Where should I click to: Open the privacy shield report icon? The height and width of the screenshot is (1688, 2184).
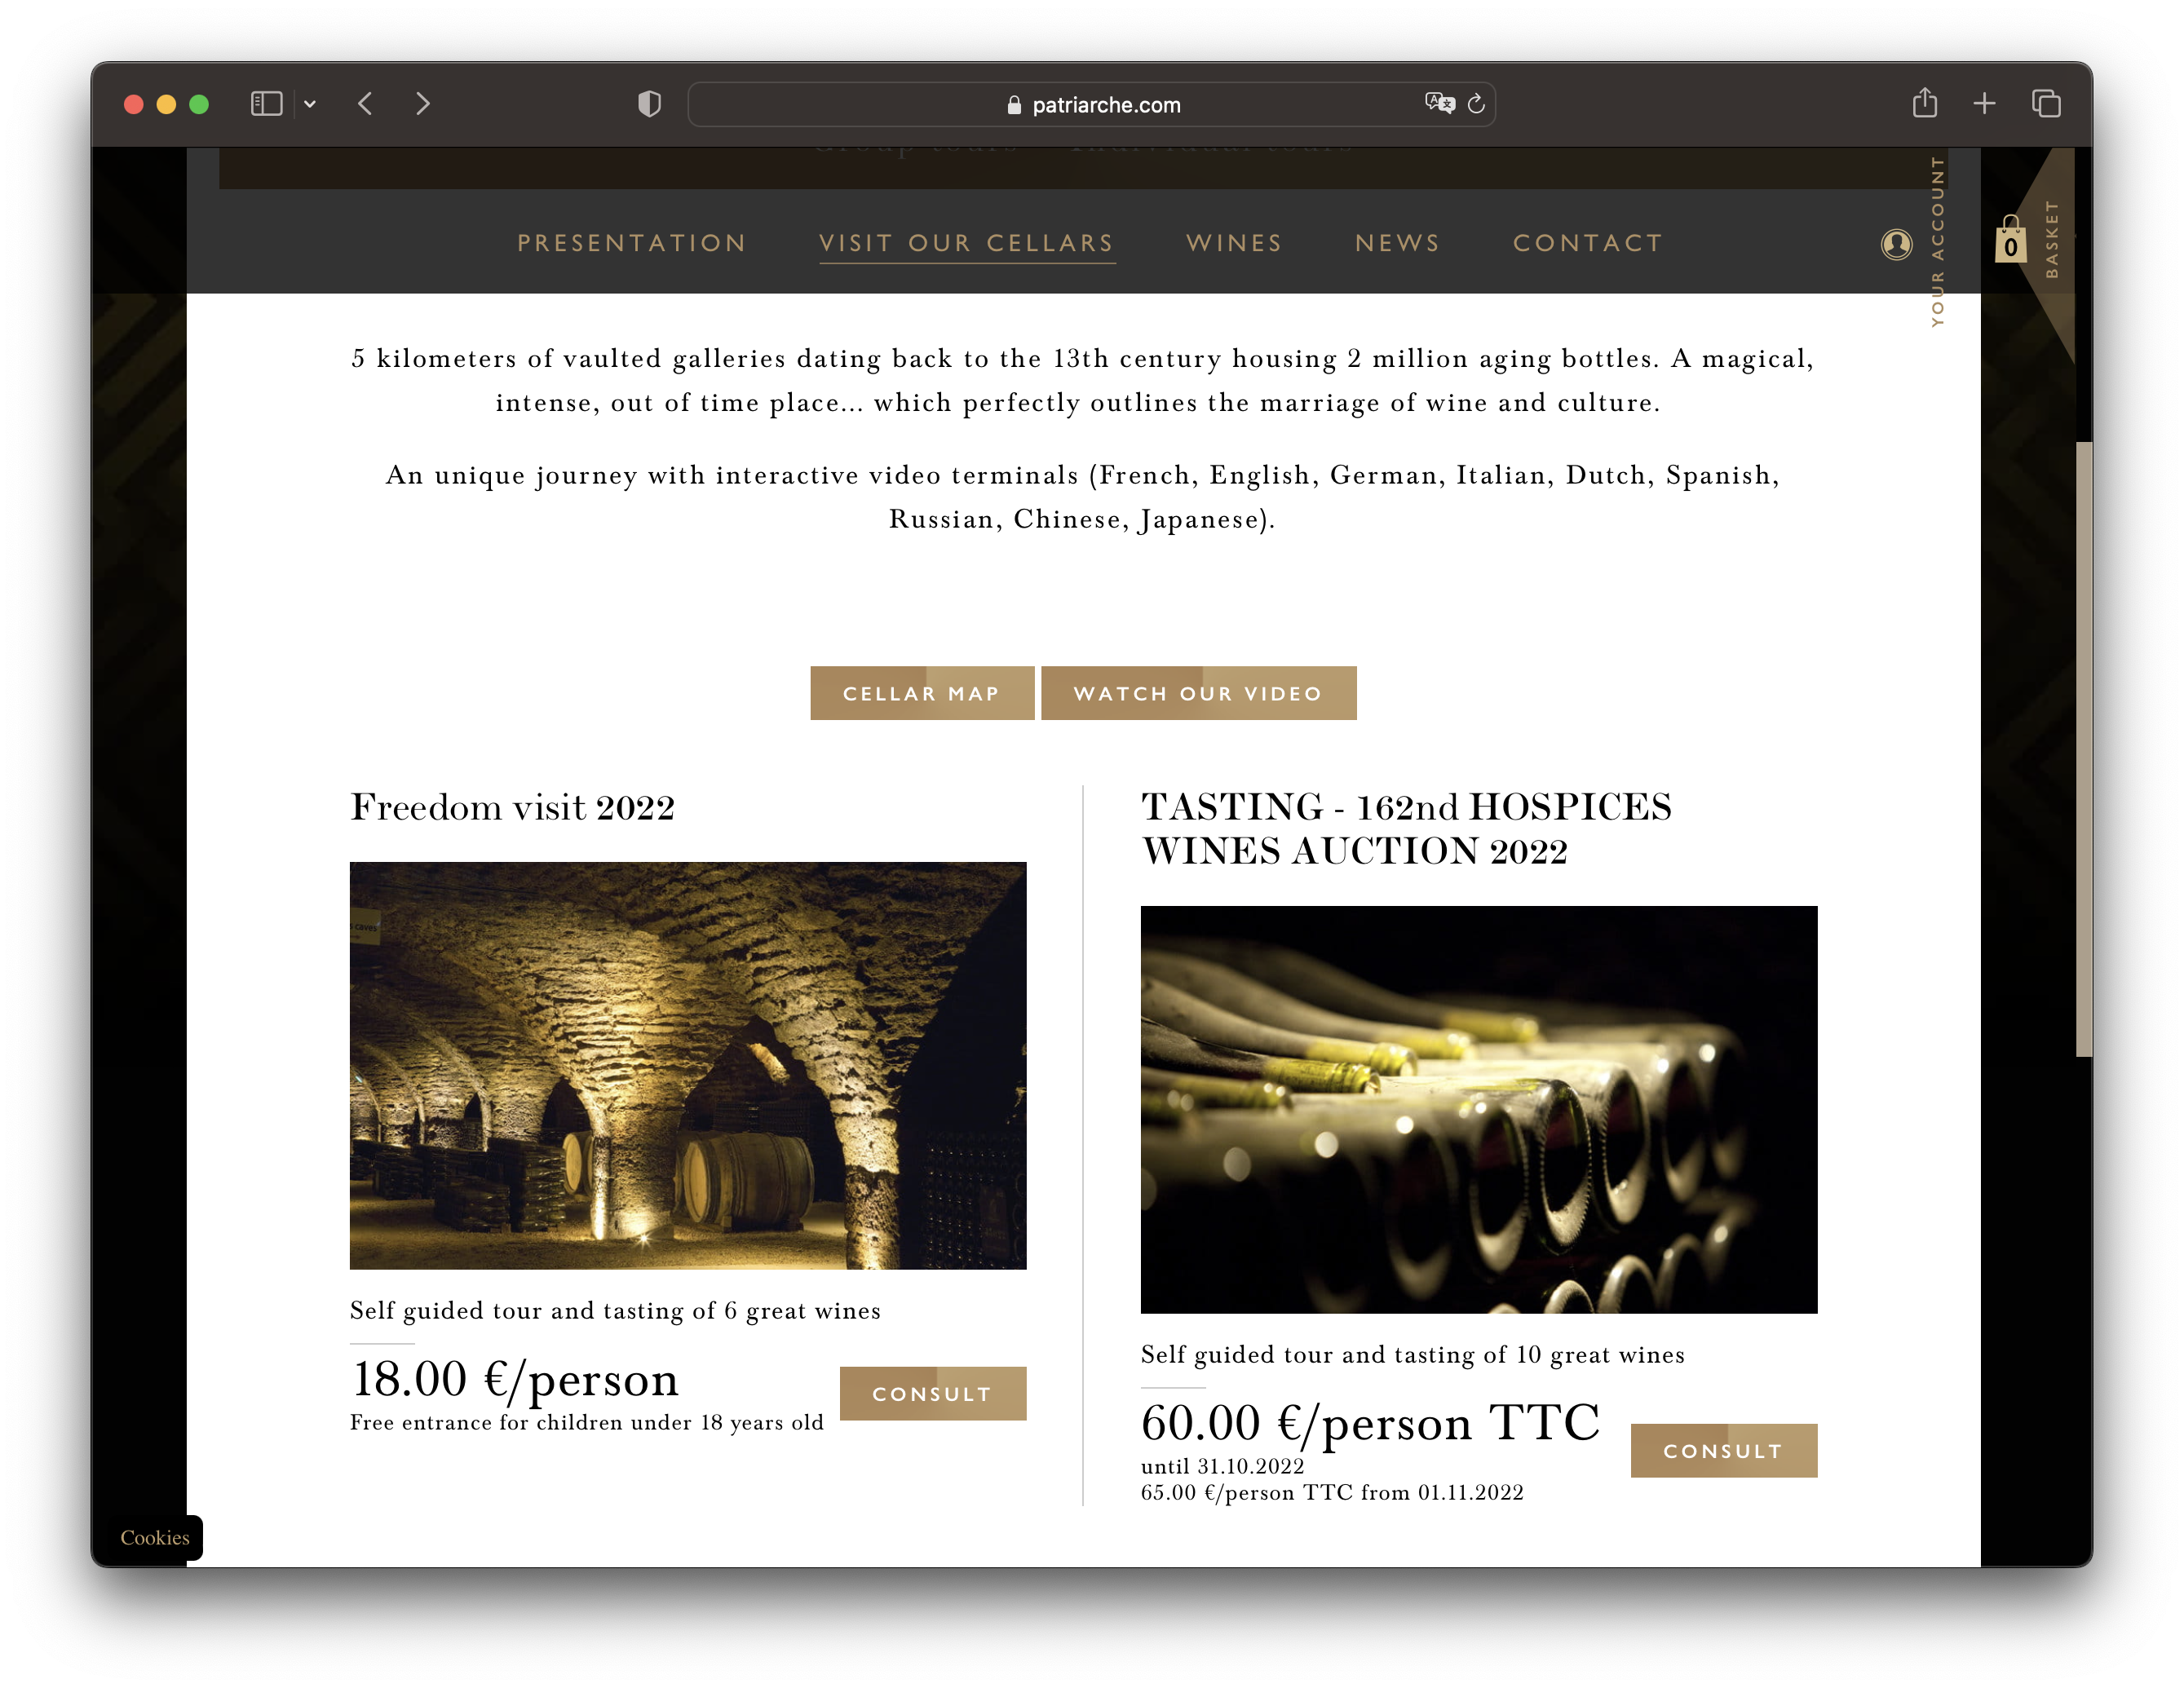(x=649, y=104)
